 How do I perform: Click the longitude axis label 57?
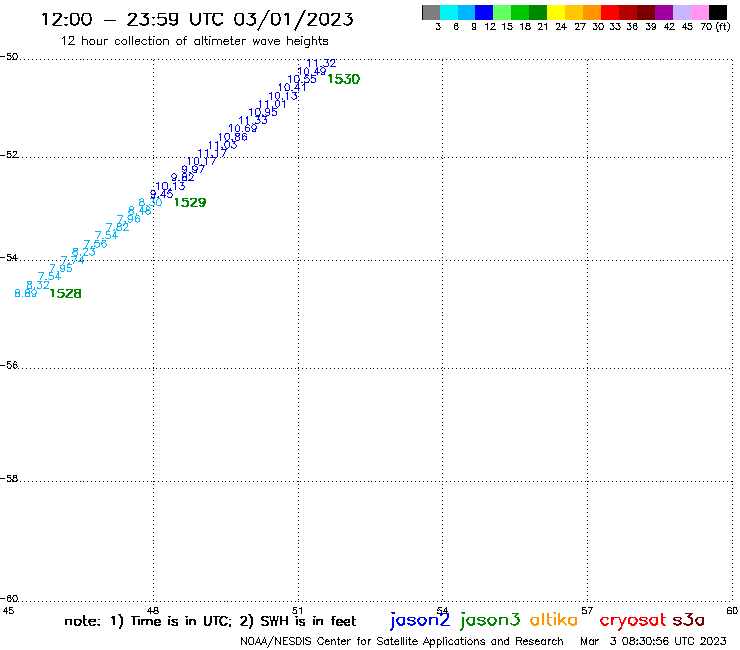pos(587,611)
